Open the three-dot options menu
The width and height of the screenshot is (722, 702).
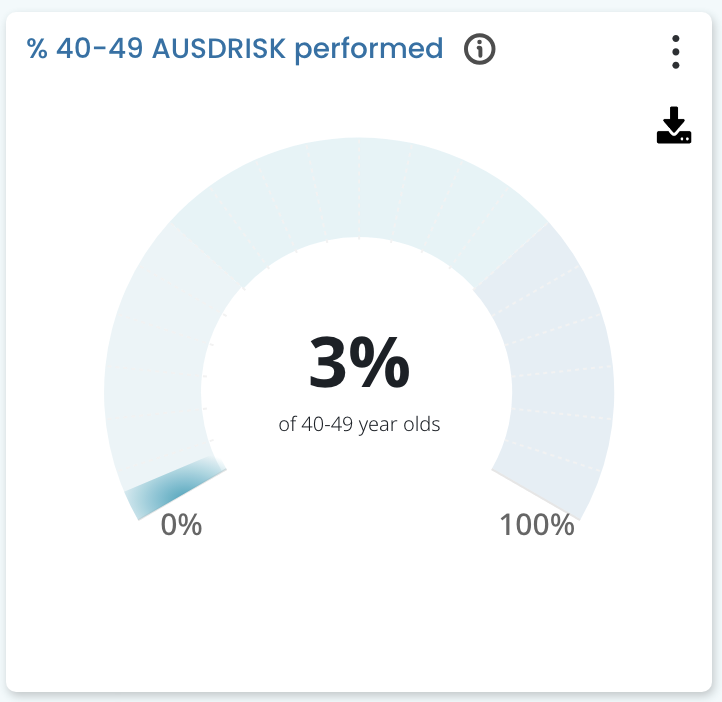pos(676,52)
